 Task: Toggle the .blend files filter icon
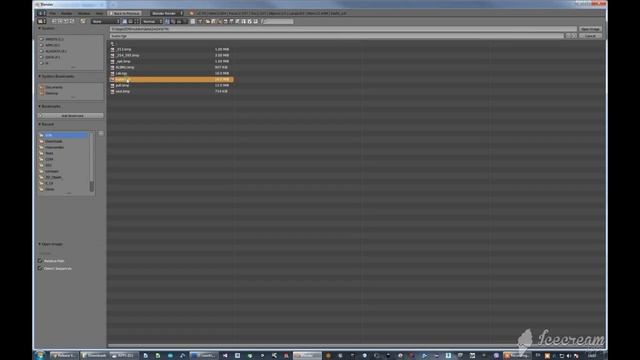[213, 21]
